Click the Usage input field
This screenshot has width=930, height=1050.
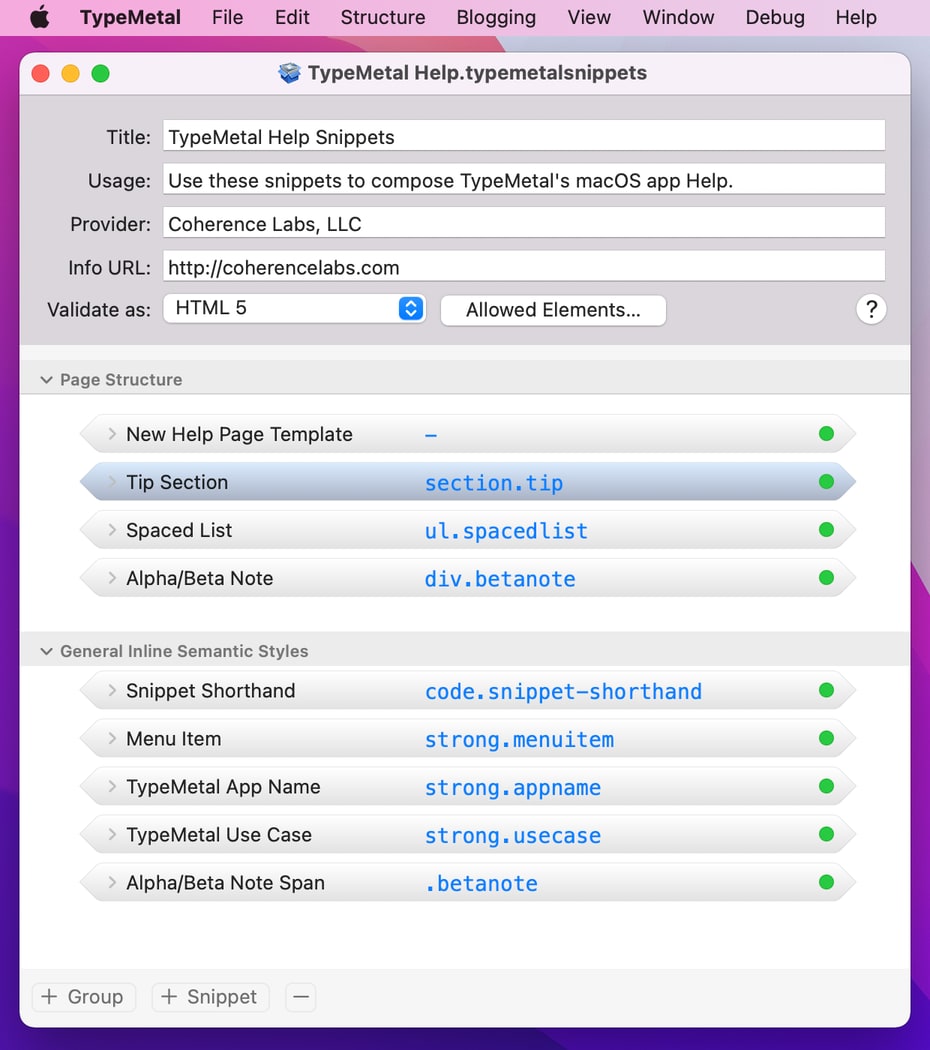[x=524, y=179]
